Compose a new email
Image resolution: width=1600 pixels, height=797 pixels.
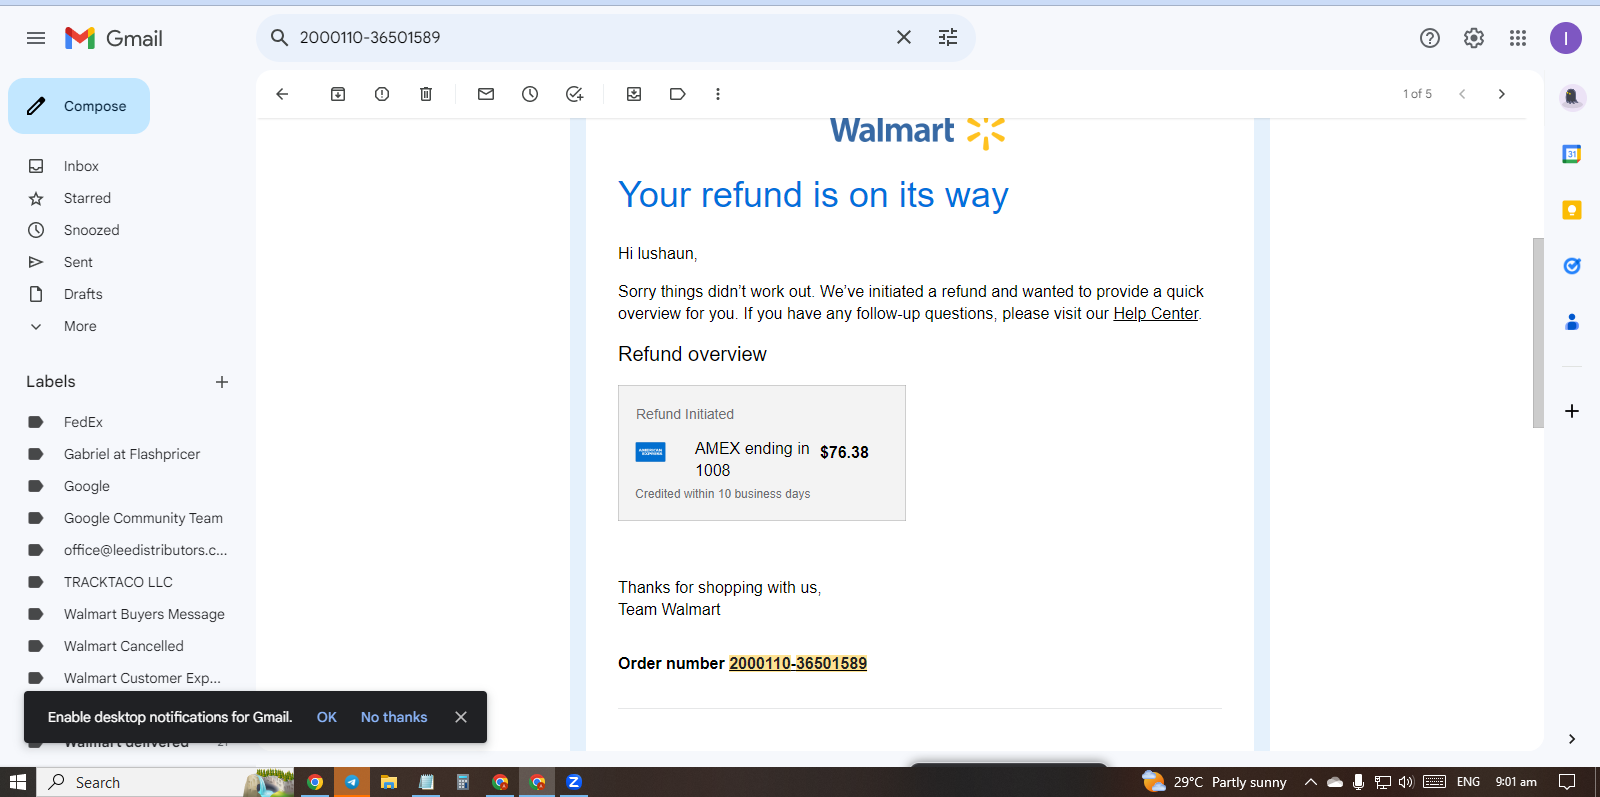79,106
